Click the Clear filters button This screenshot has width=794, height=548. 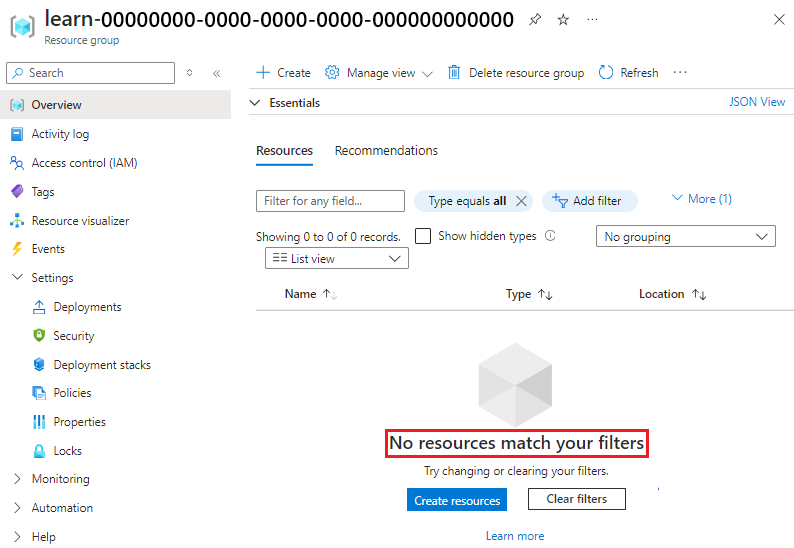[576, 499]
